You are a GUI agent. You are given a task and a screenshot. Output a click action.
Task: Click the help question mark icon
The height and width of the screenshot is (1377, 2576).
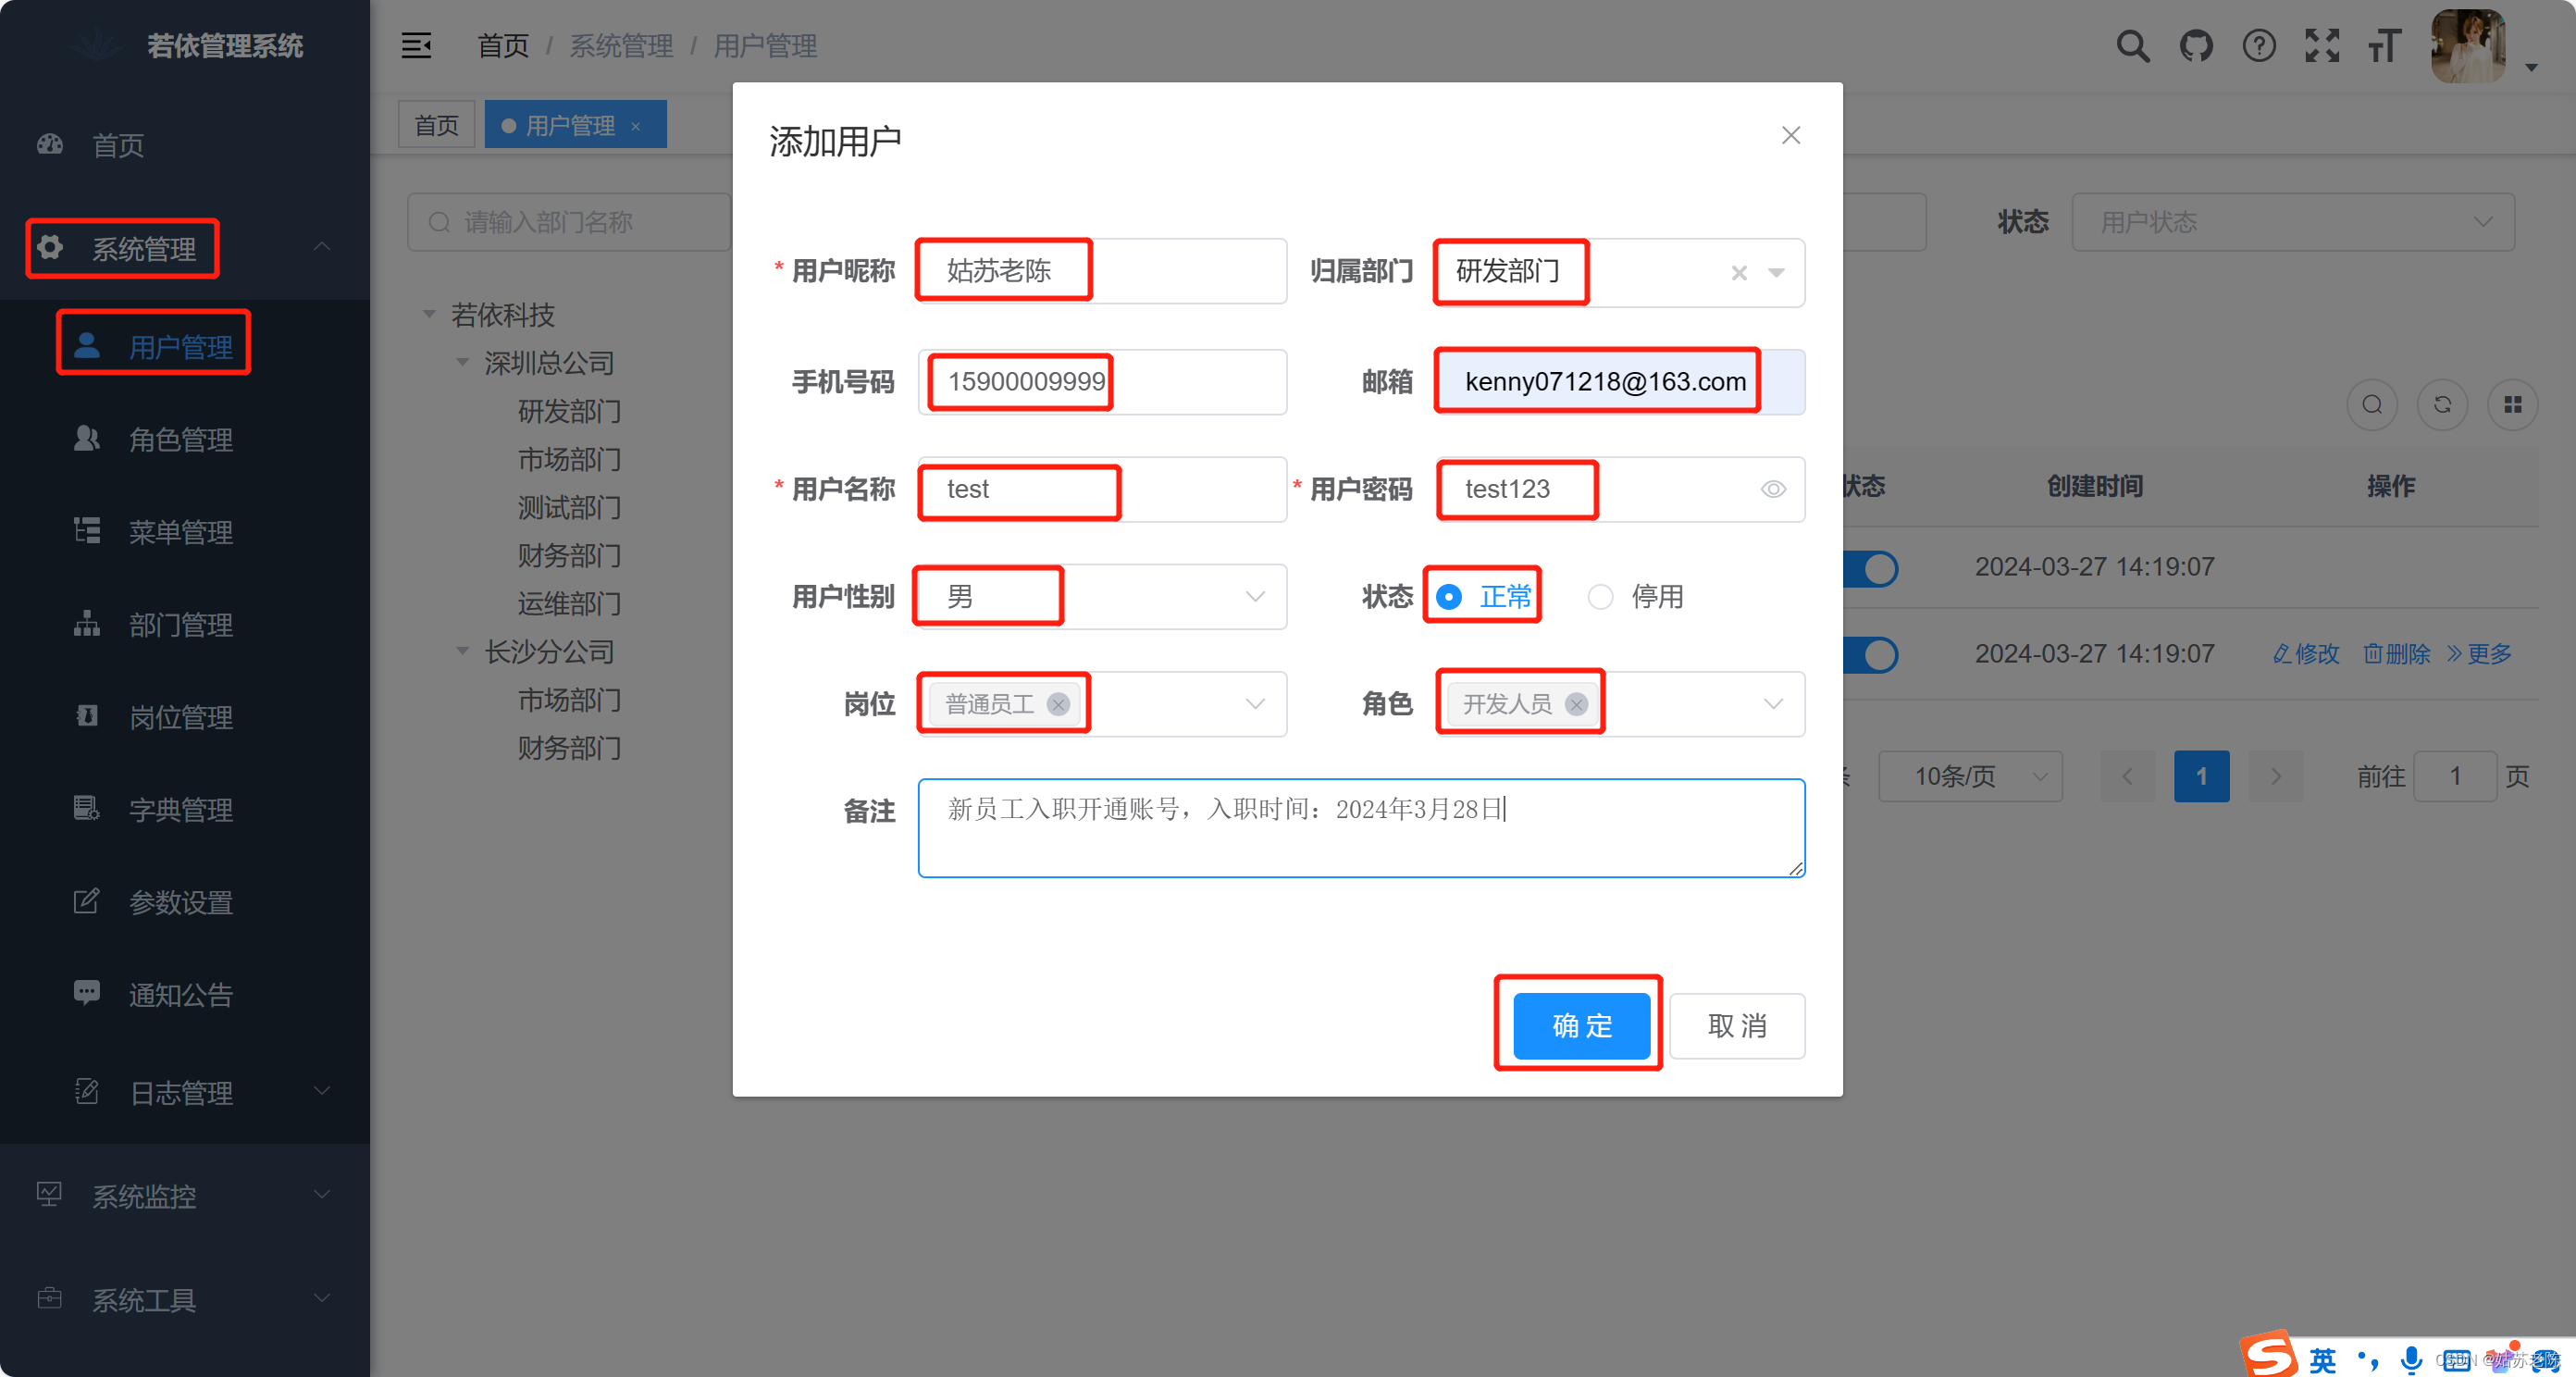coord(2258,46)
